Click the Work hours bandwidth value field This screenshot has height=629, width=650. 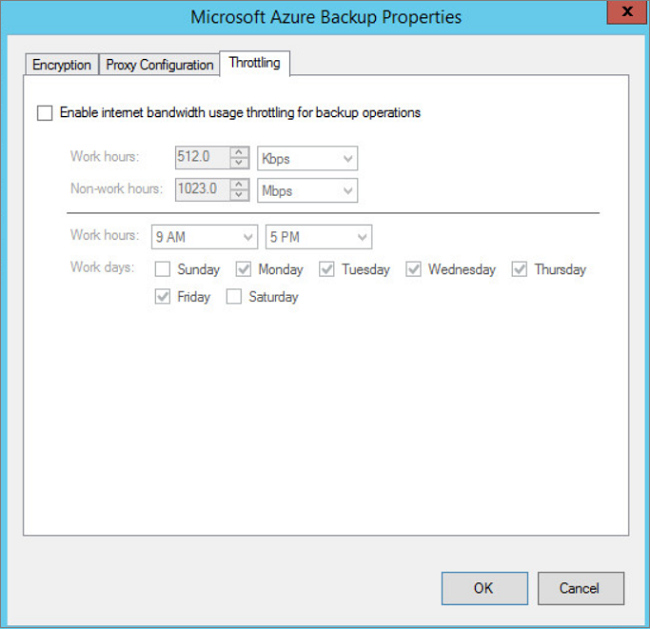(202, 158)
